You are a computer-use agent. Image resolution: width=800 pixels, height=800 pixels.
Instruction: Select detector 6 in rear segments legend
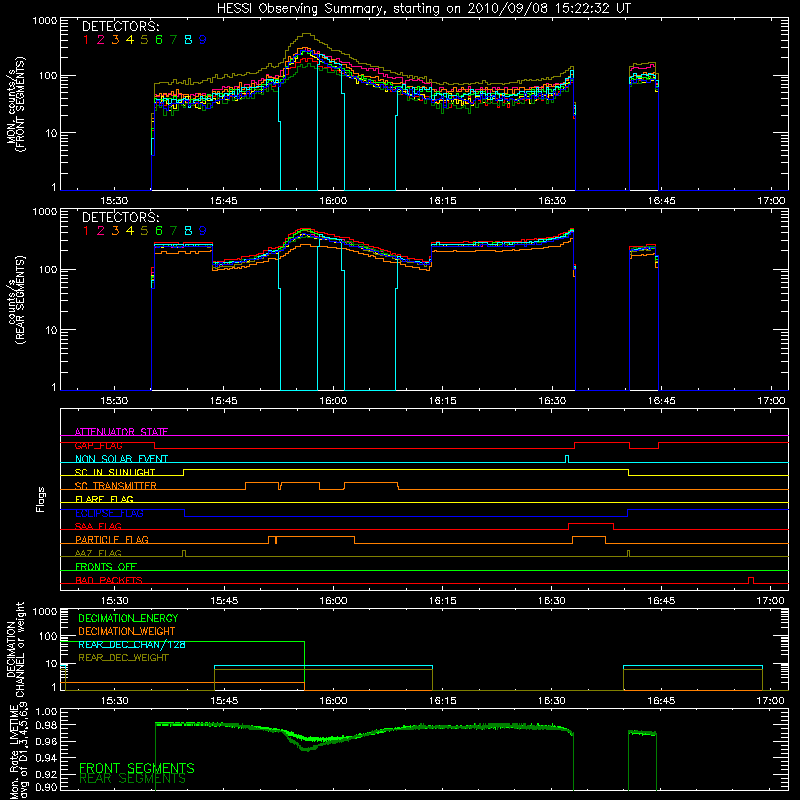pyautogui.click(x=159, y=231)
